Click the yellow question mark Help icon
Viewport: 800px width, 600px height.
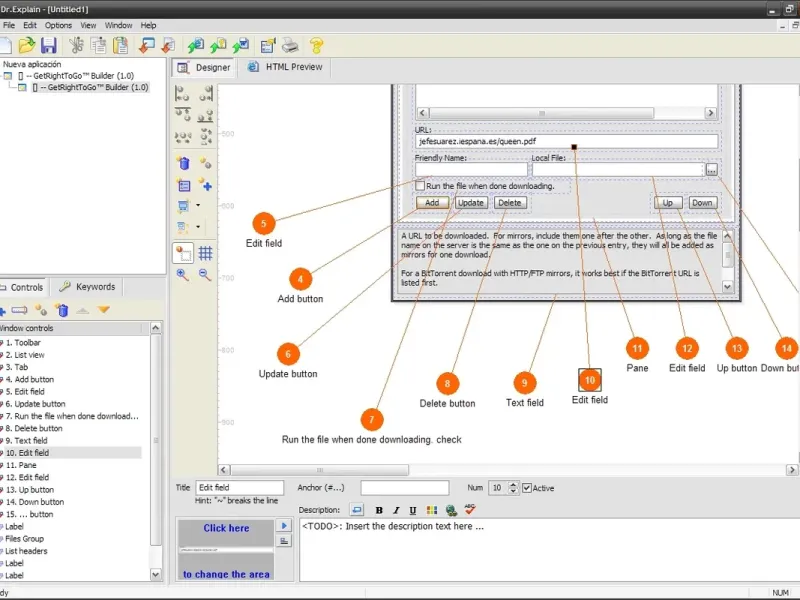pyautogui.click(x=316, y=45)
